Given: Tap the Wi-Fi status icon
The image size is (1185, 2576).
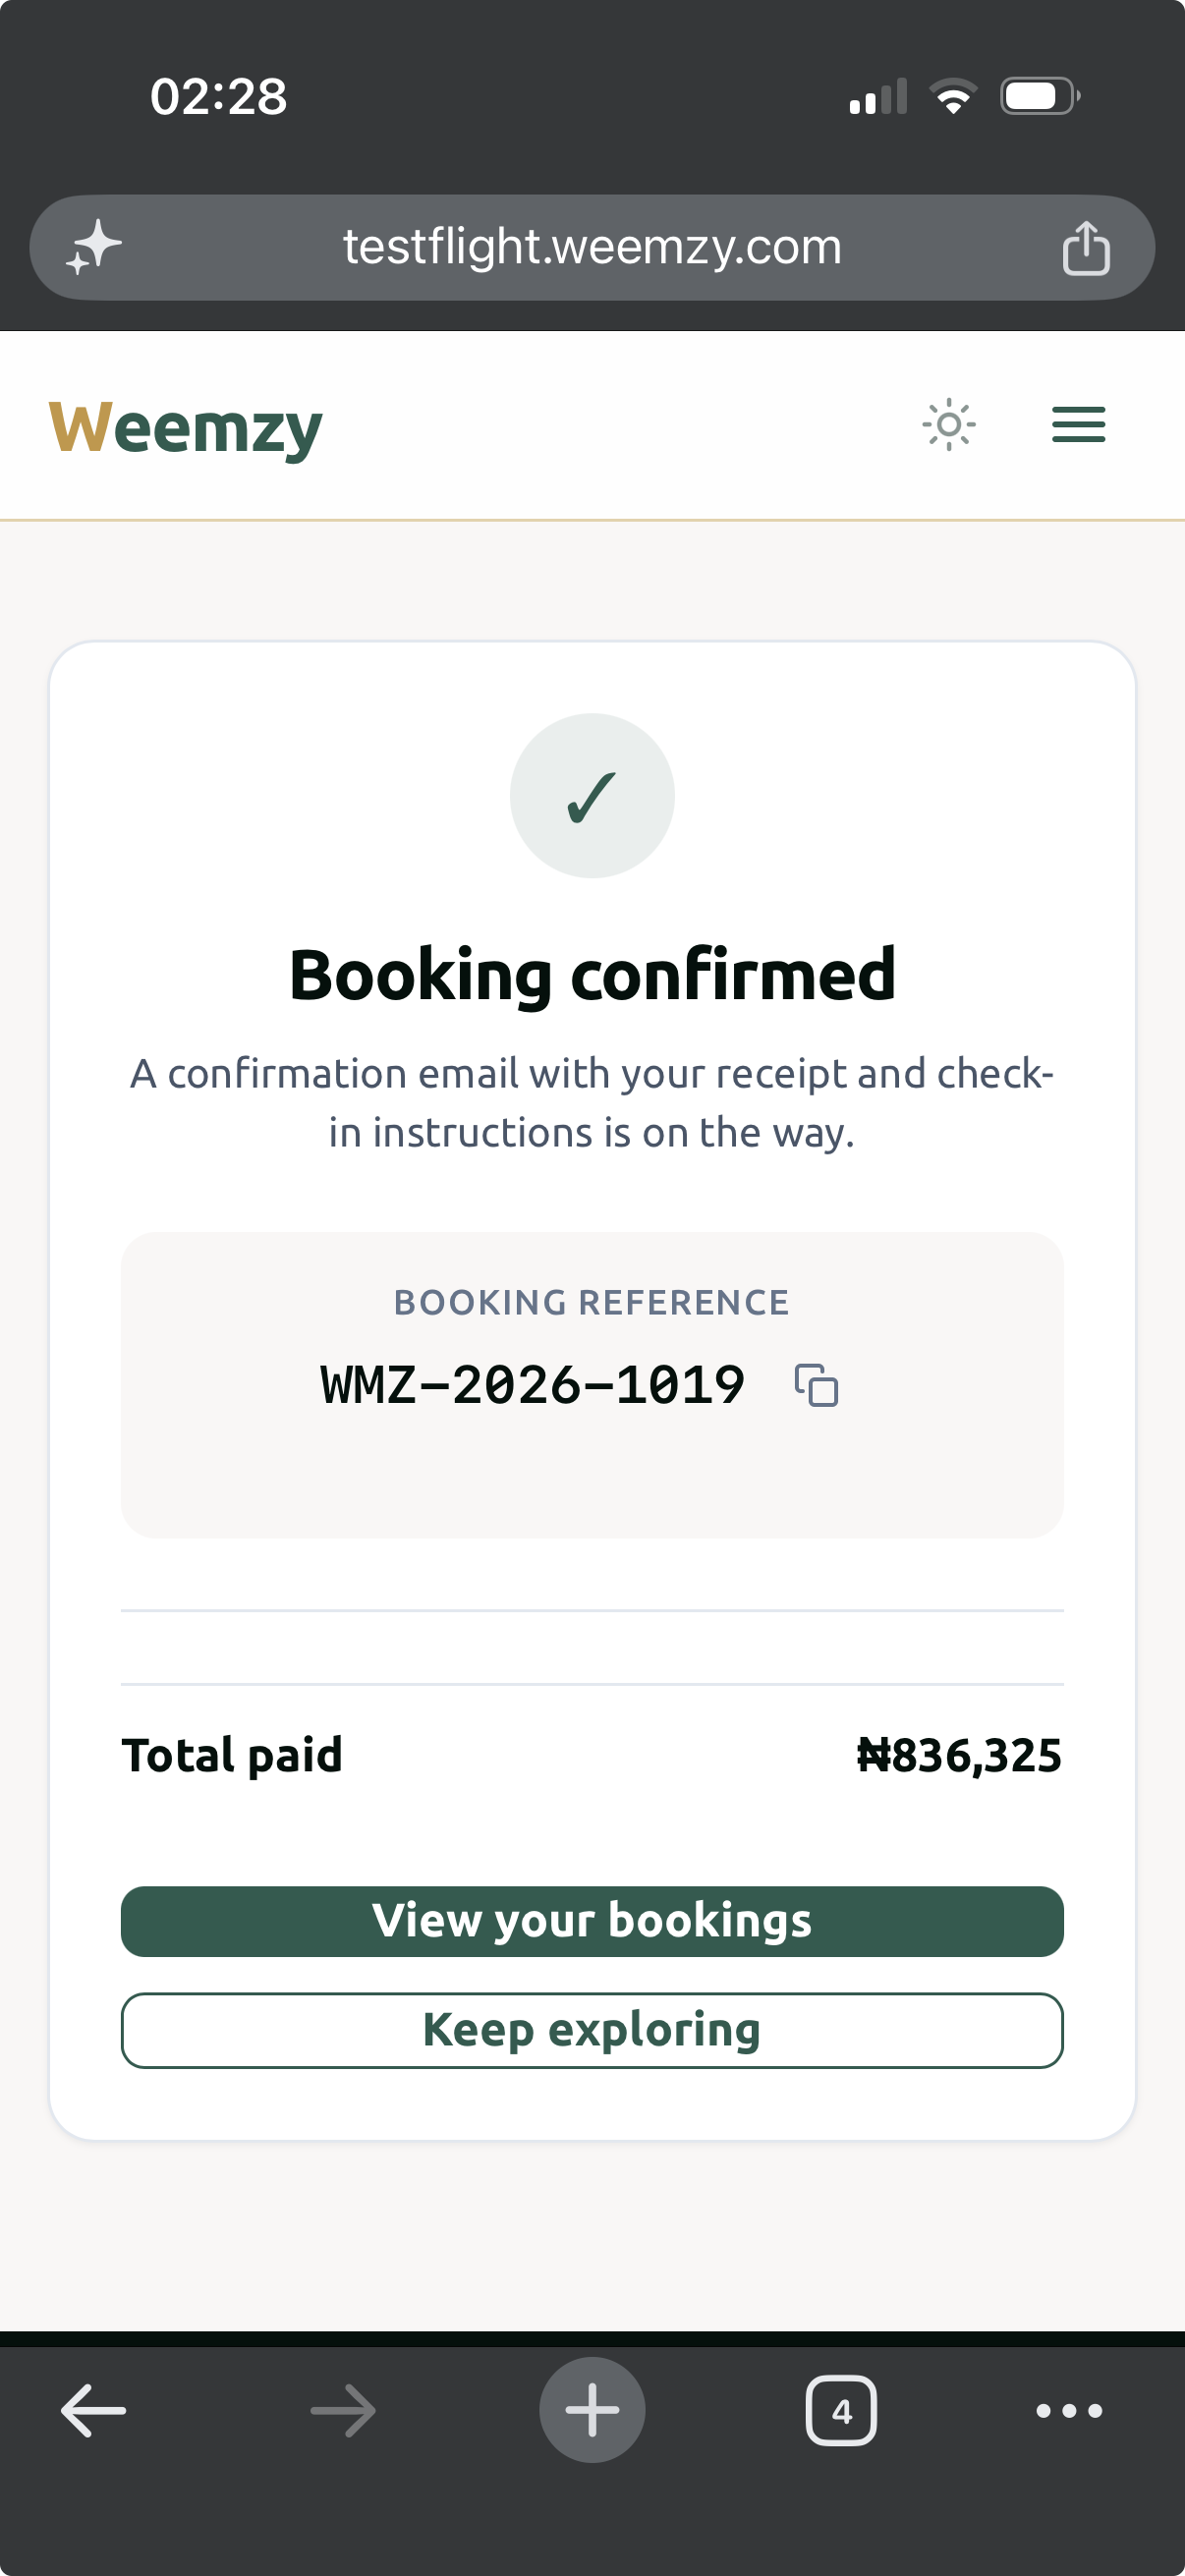Looking at the screenshot, I should pyautogui.click(x=953, y=96).
